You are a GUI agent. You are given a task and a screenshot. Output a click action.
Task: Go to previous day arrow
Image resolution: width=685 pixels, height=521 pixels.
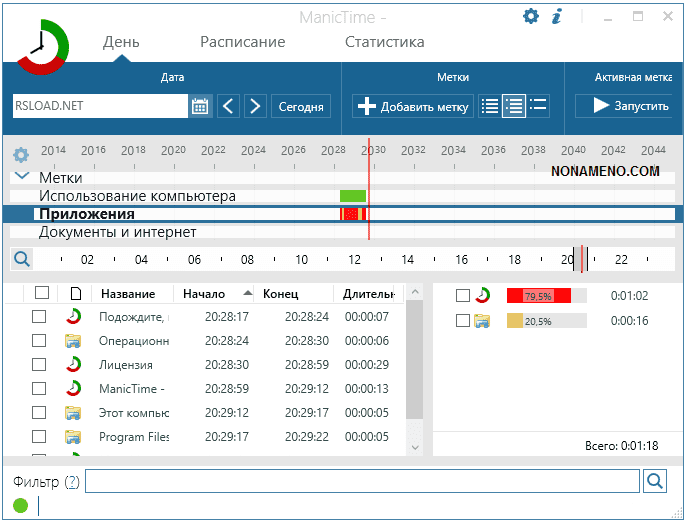[228, 106]
